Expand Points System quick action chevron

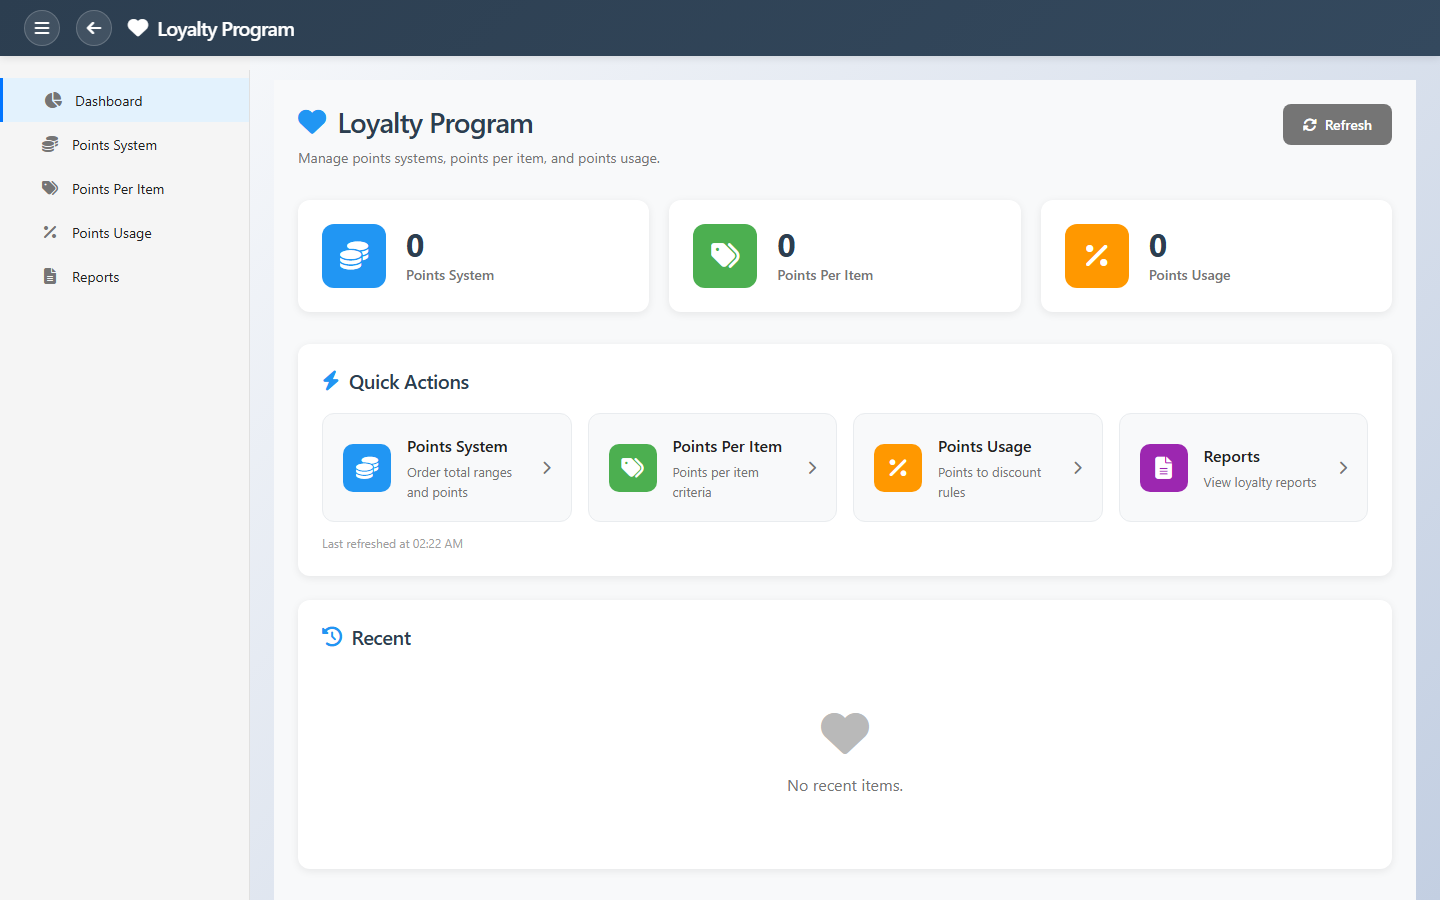(547, 468)
